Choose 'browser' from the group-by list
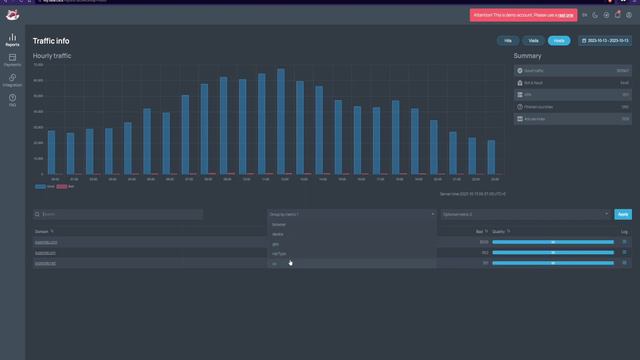This screenshot has height=360, width=640. (351, 224)
